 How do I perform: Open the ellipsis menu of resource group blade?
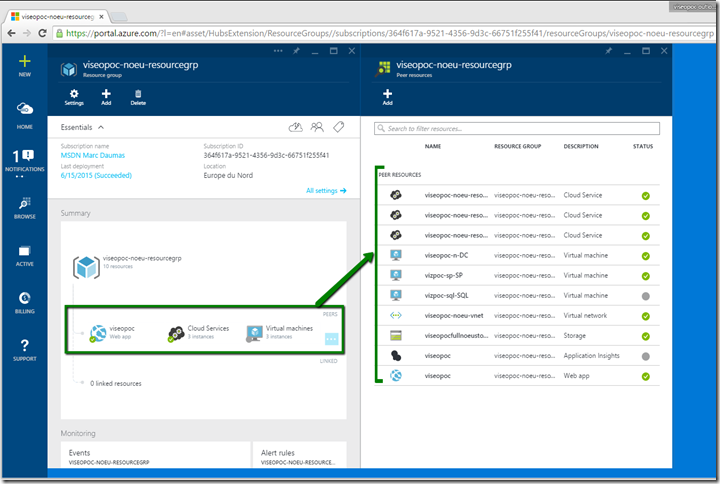click(278, 51)
